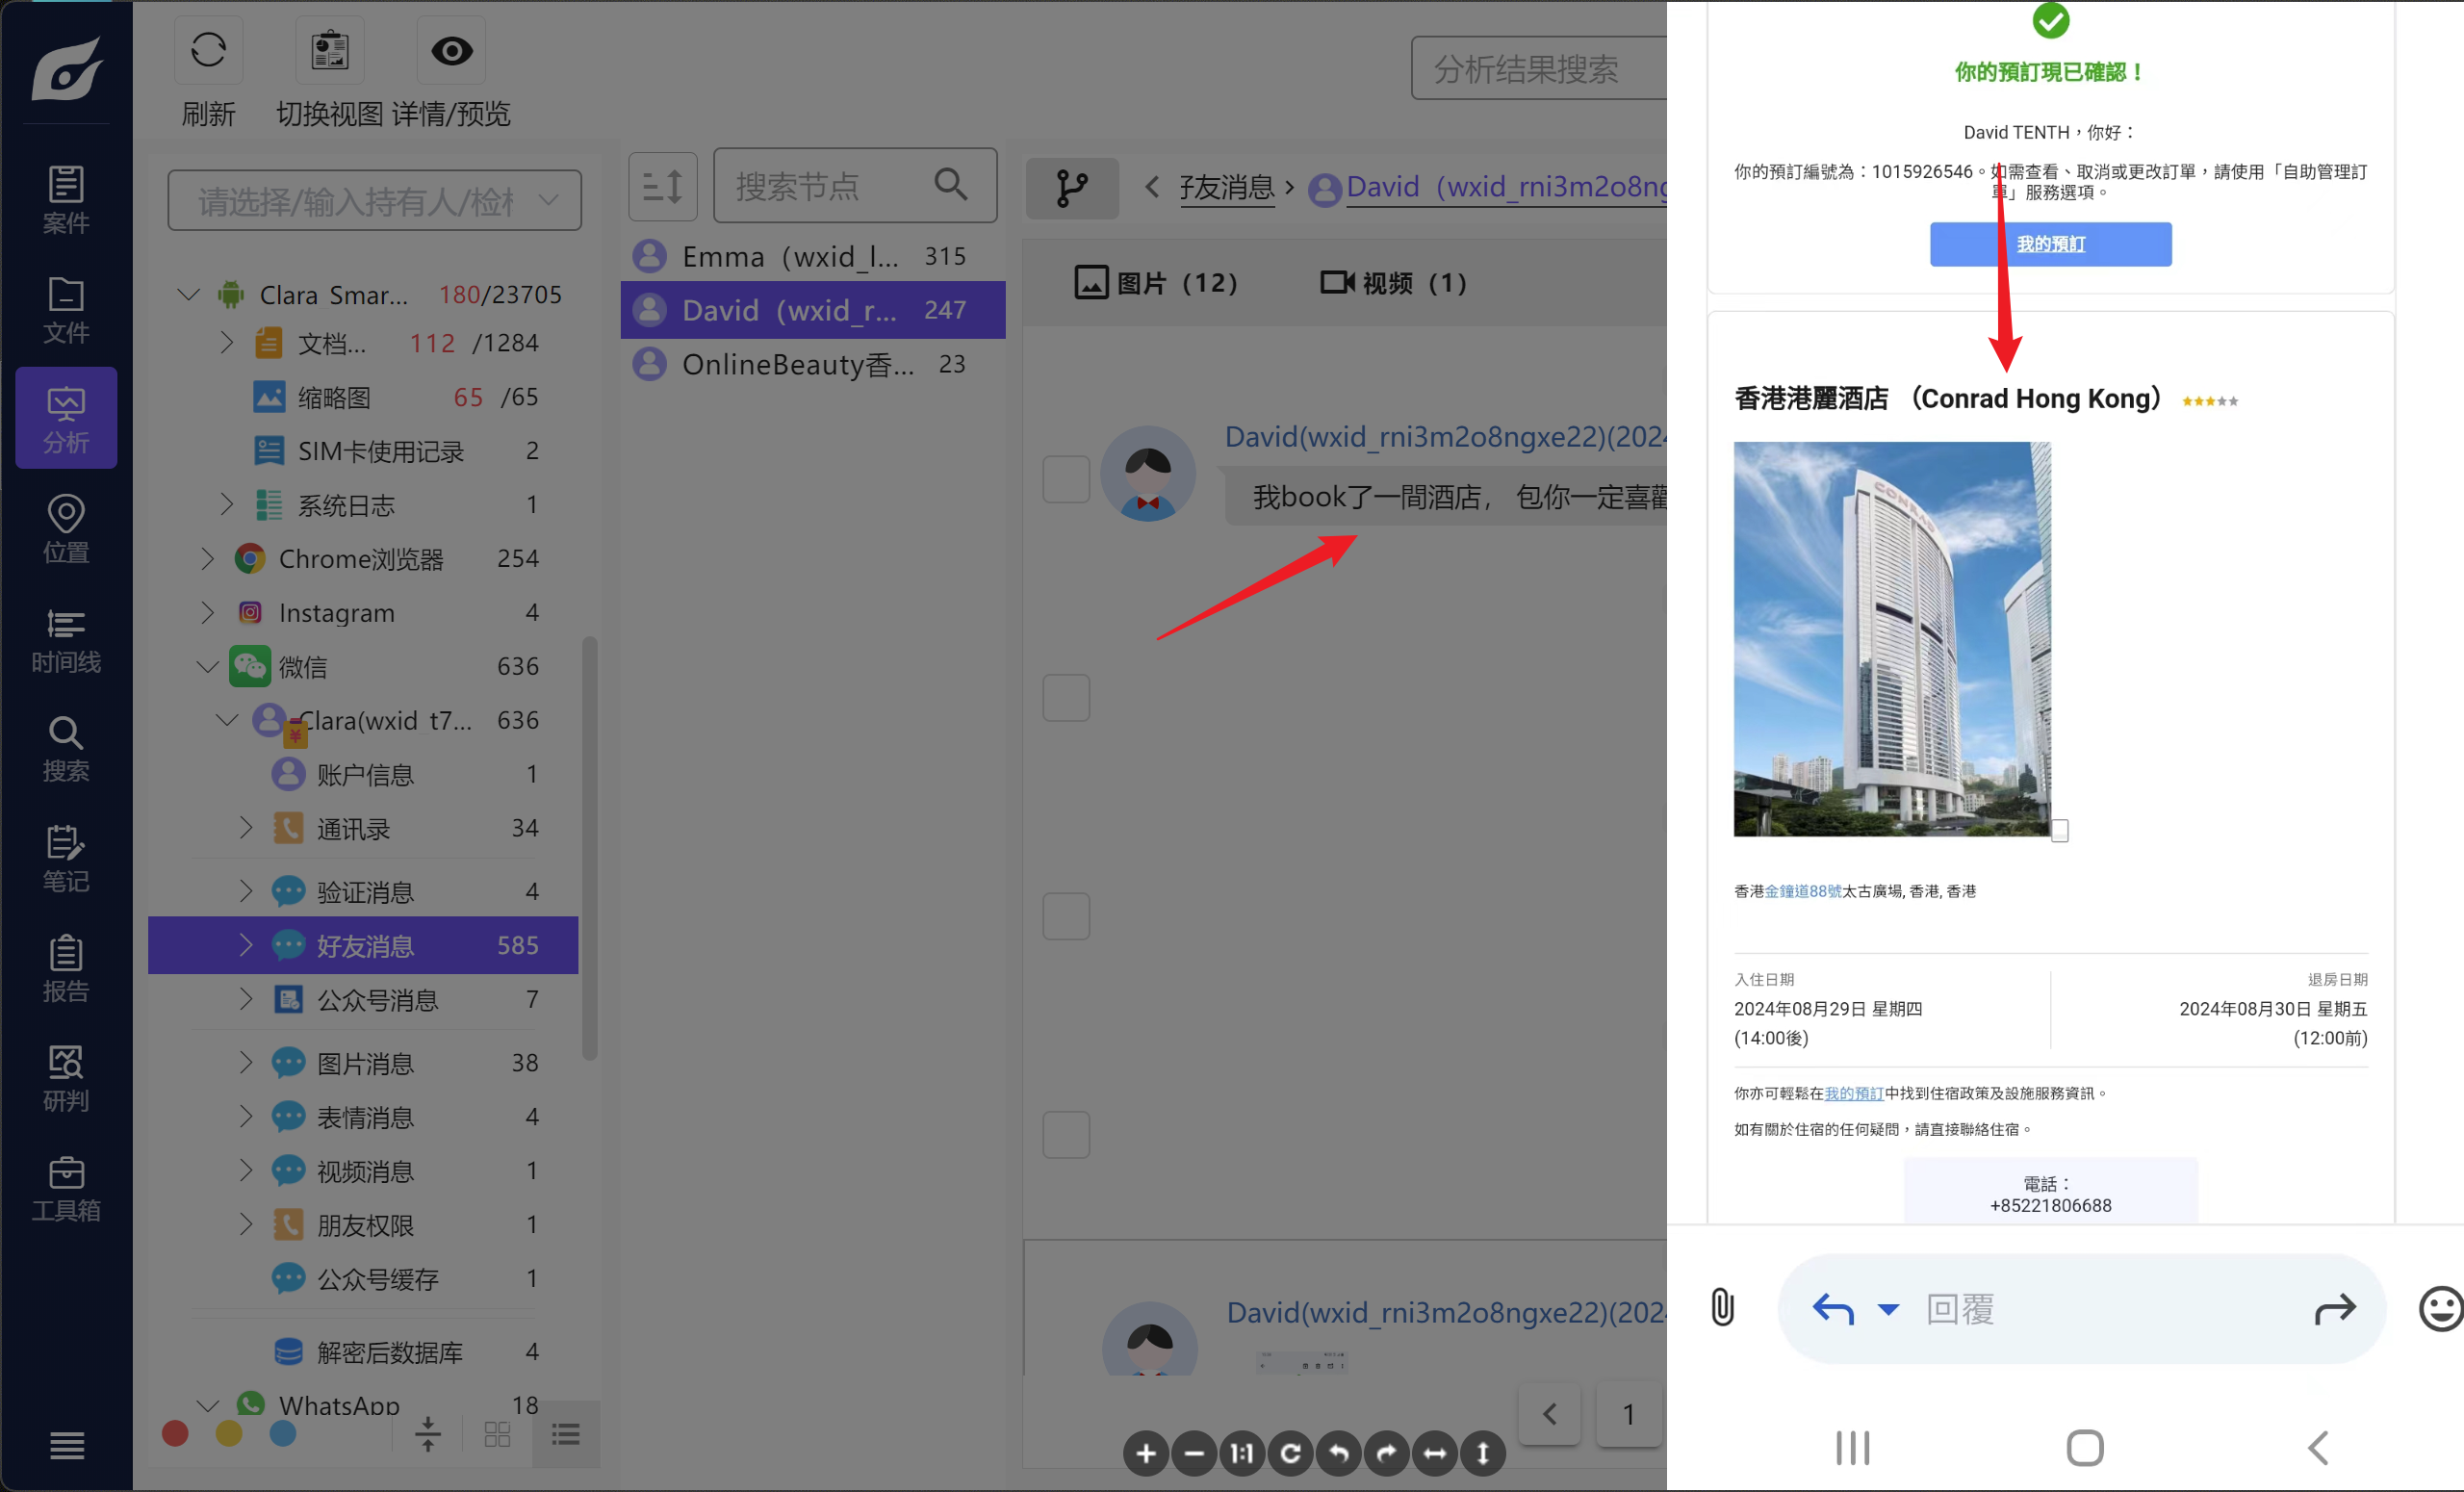Click the branch icon beside breadcrumb
2464x1492 pixels.
[x=1071, y=187]
